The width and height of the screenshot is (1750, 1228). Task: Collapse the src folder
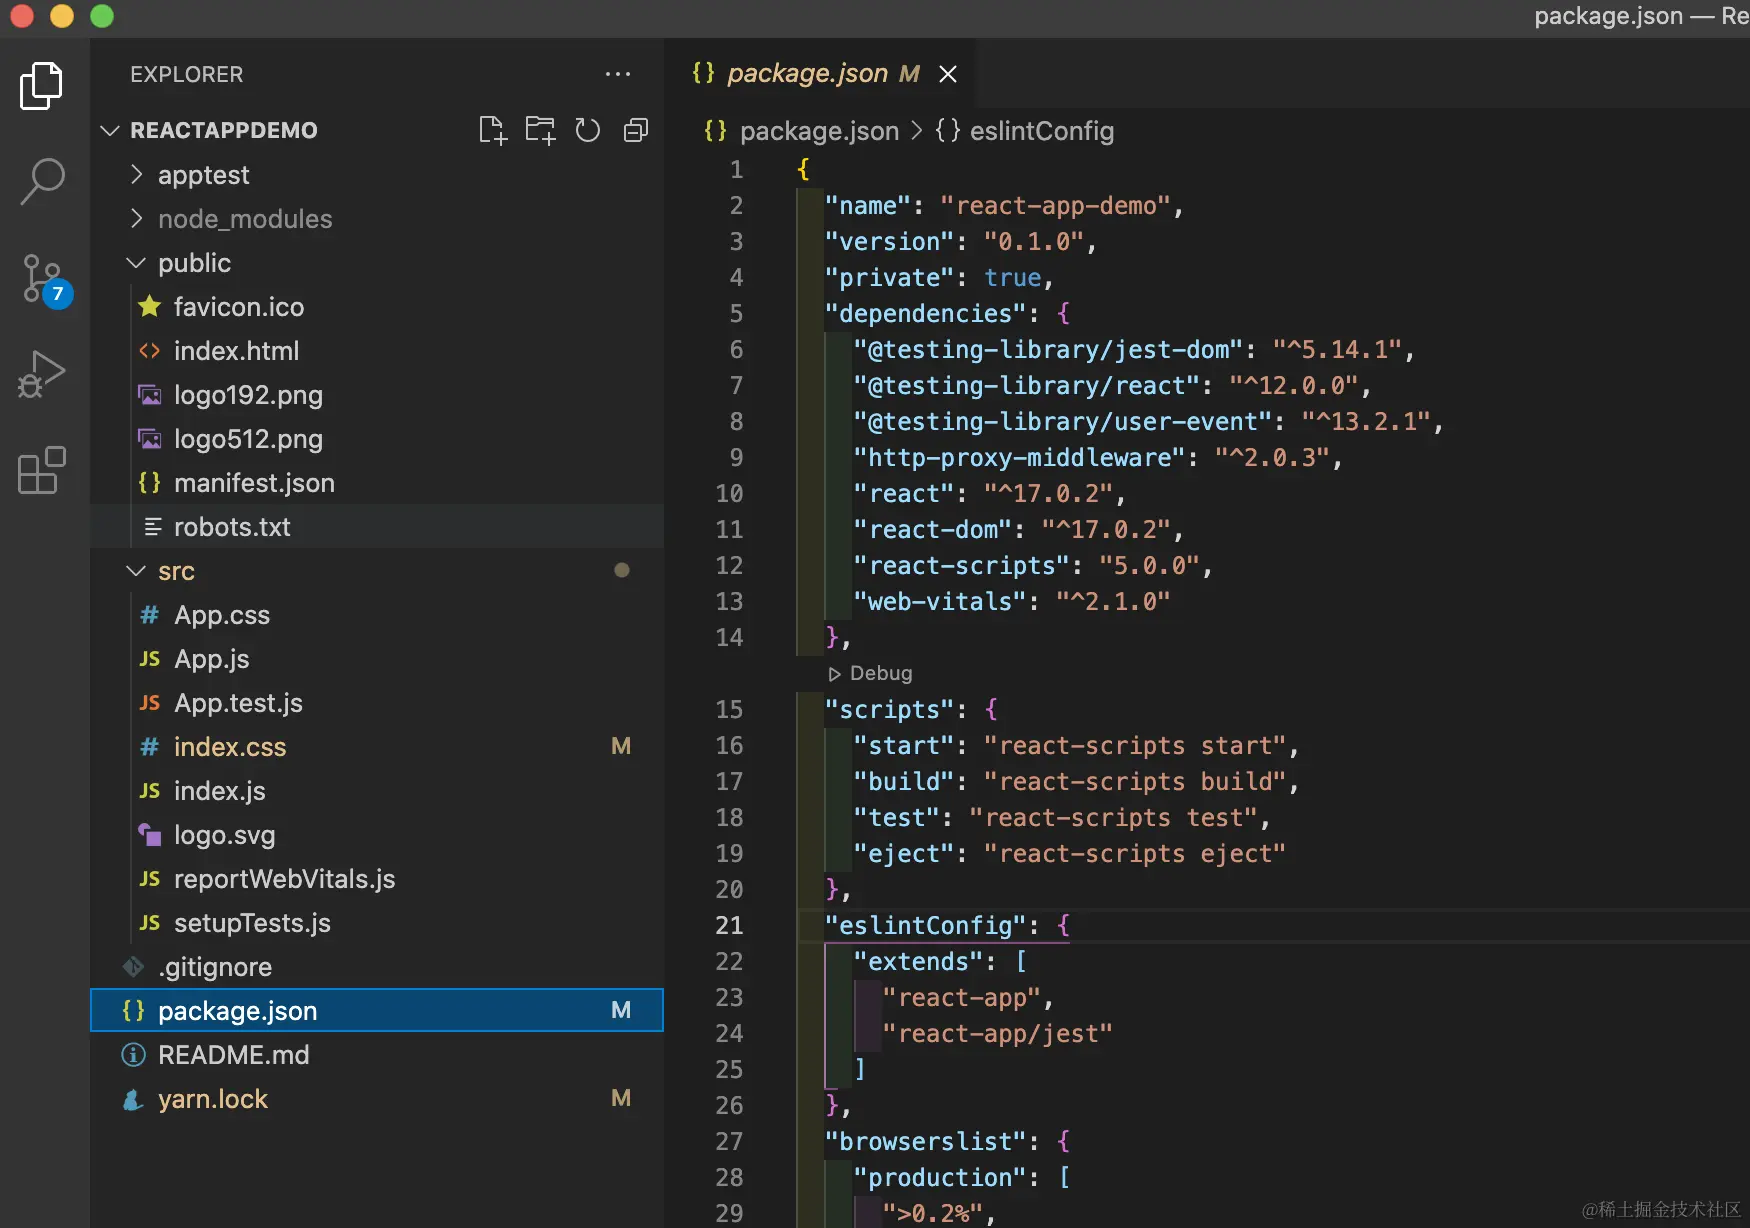point(176,571)
